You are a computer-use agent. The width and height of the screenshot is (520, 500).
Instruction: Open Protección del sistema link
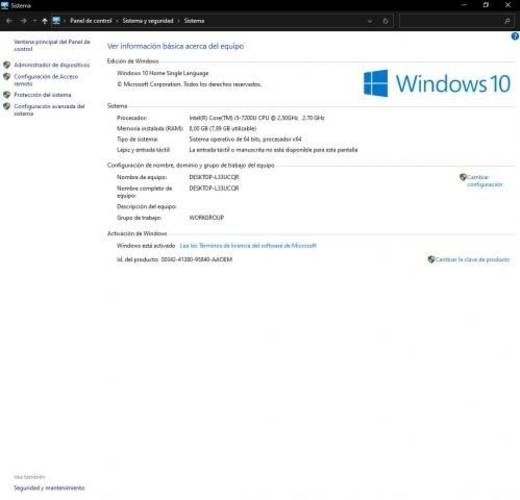pos(42,95)
